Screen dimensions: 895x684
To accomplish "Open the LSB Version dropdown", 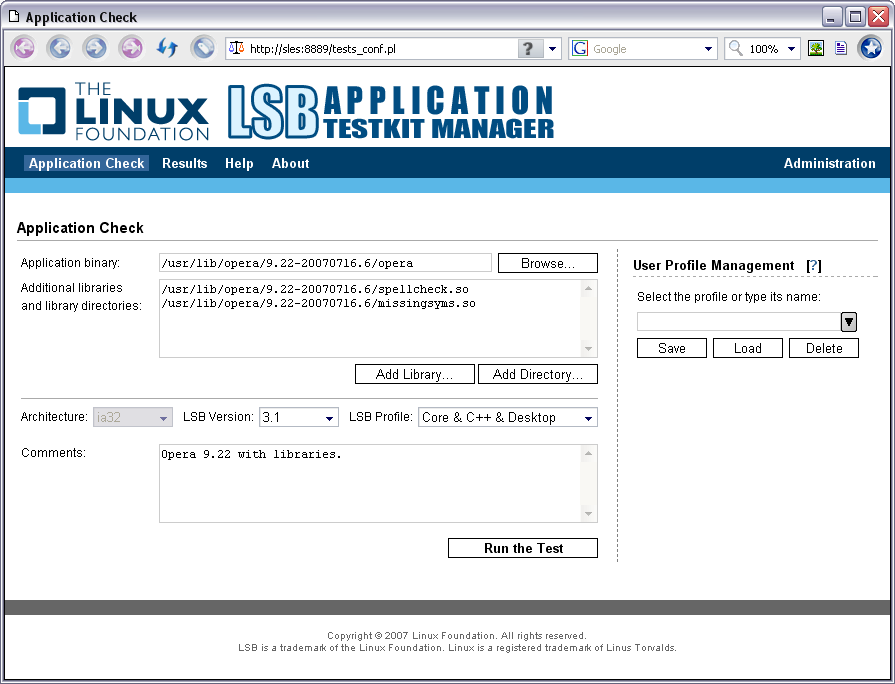I will click(299, 417).
